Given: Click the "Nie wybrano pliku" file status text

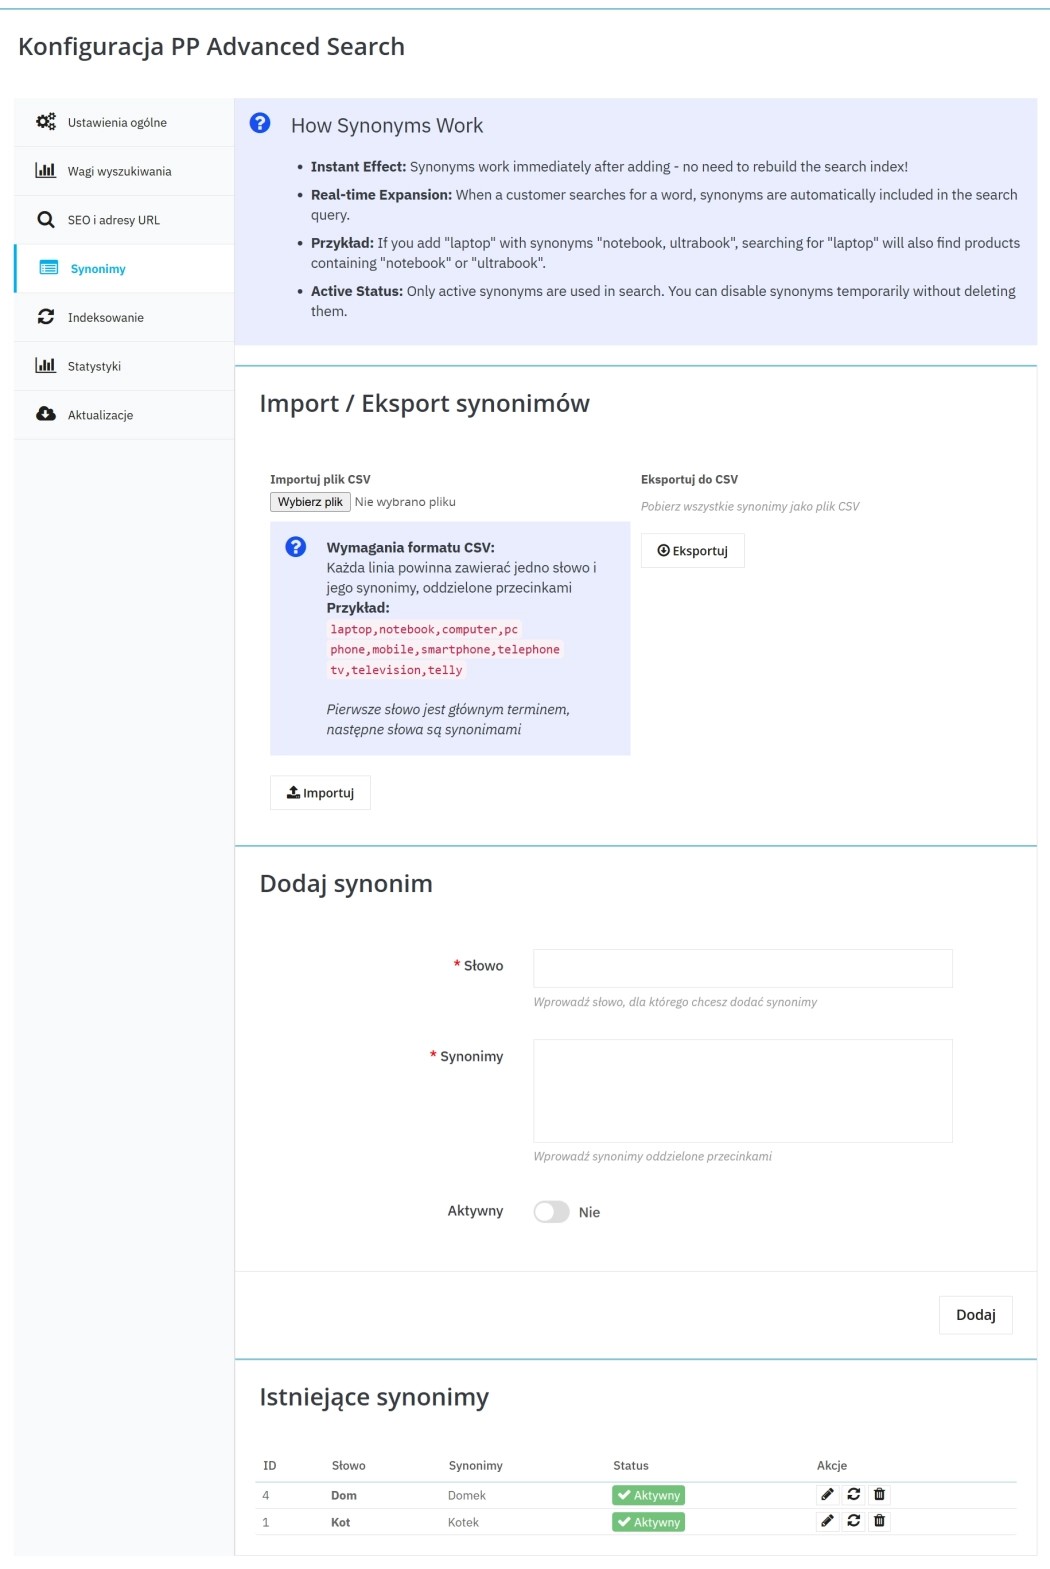Looking at the screenshot, I should point(405,502).
